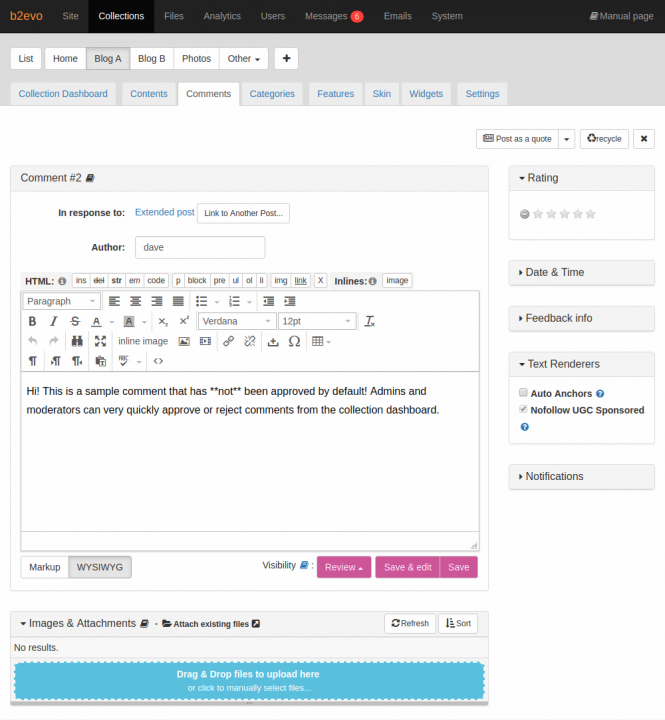
Task: Toggle Nofollow UGC Sponsored checkbox
Action: coord(523,409)
